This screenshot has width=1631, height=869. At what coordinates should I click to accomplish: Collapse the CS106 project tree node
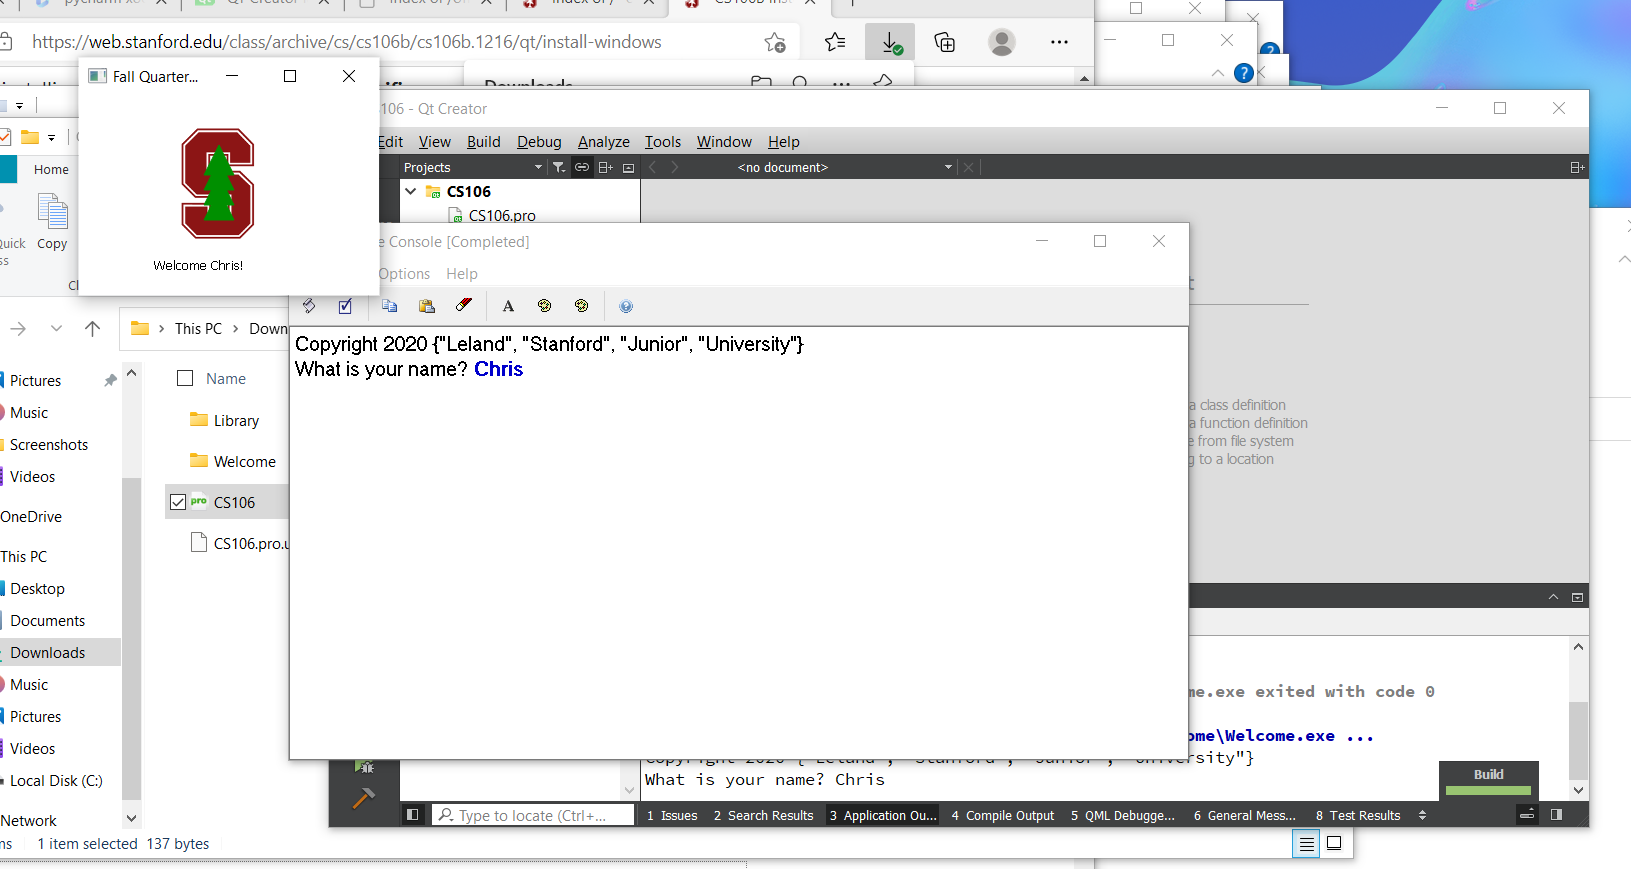[411, 191]
